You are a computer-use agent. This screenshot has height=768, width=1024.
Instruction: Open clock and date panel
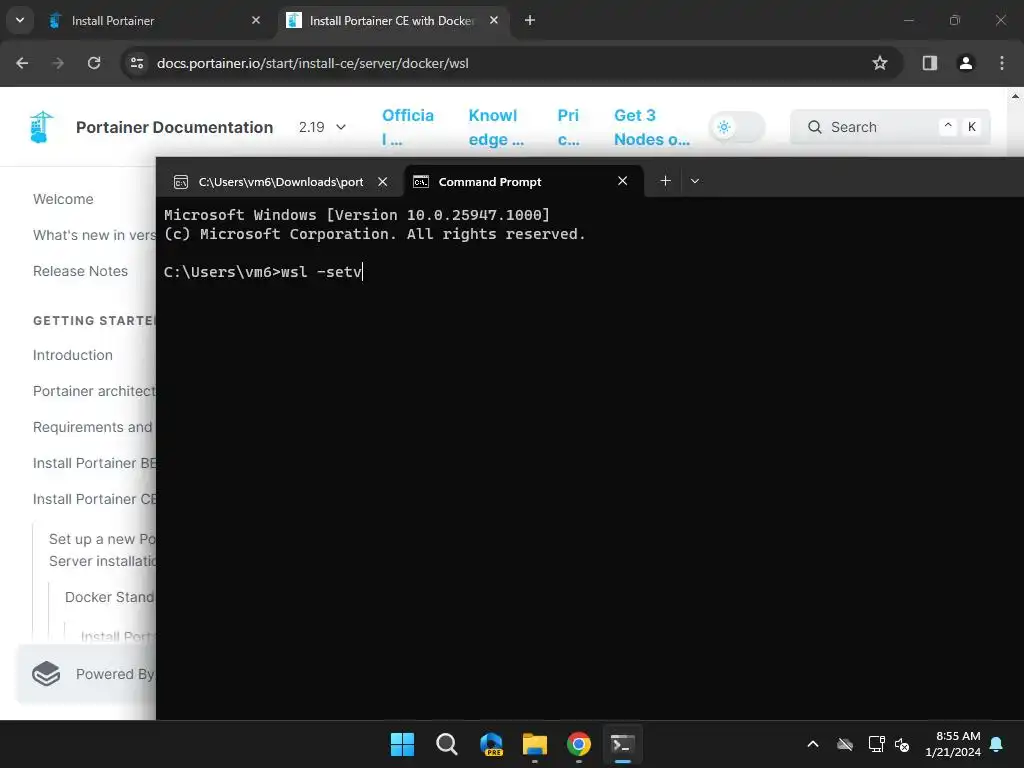coord(953,744)
